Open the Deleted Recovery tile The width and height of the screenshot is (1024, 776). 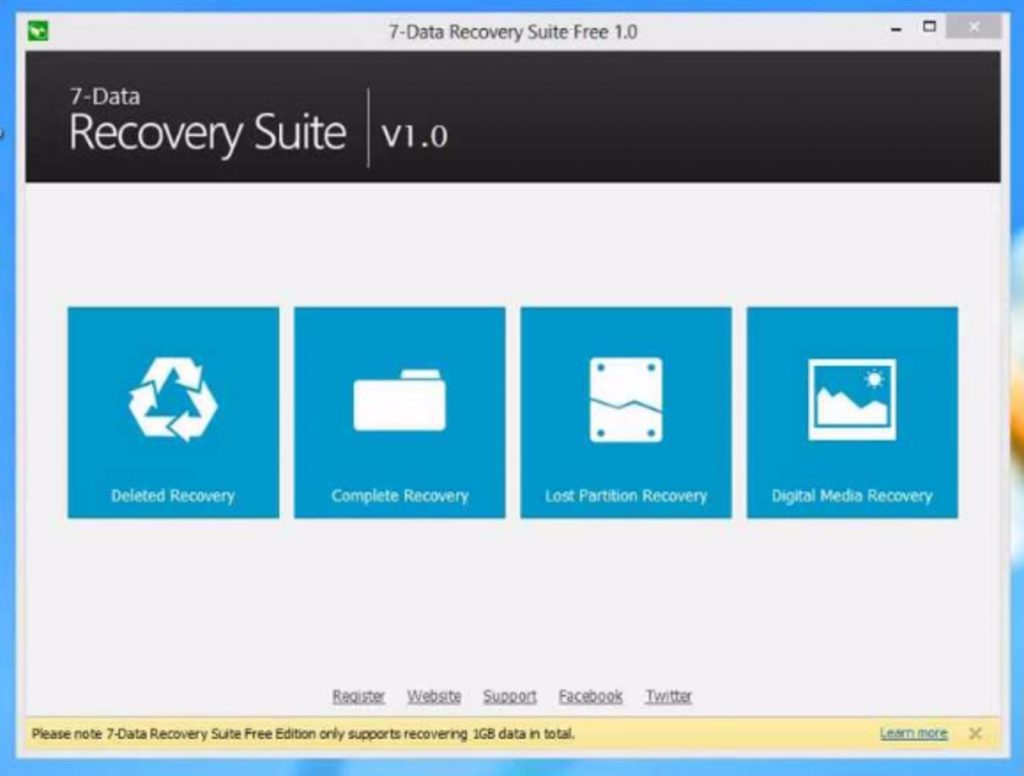pos(173,412)
